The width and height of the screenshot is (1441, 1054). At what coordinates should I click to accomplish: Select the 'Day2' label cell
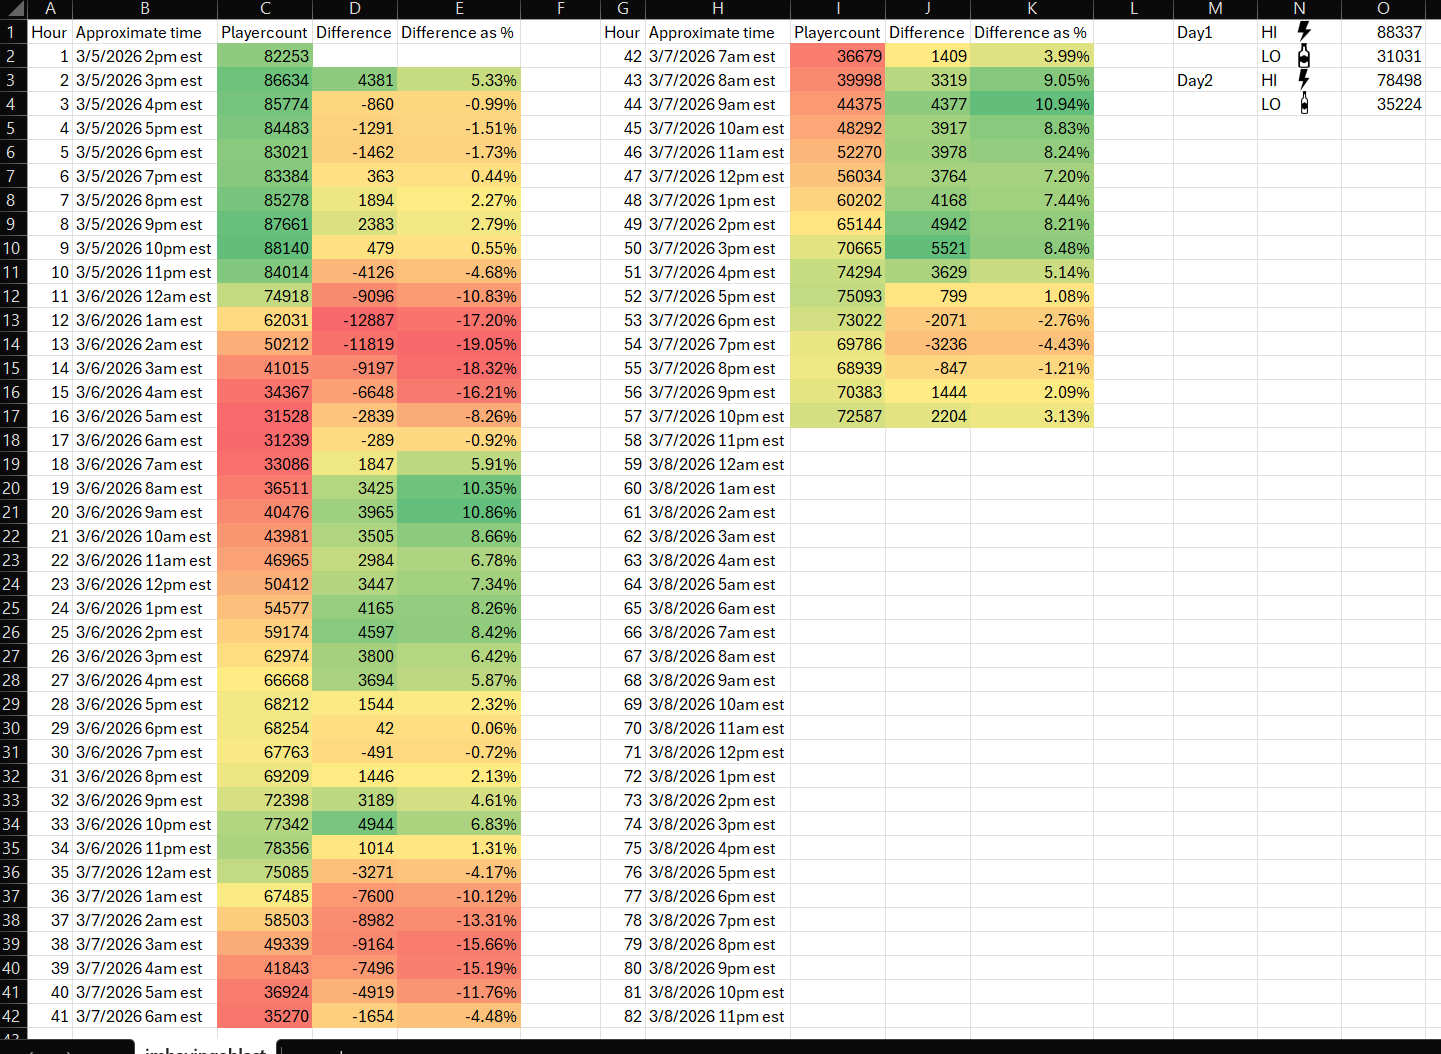[1215, 80]
